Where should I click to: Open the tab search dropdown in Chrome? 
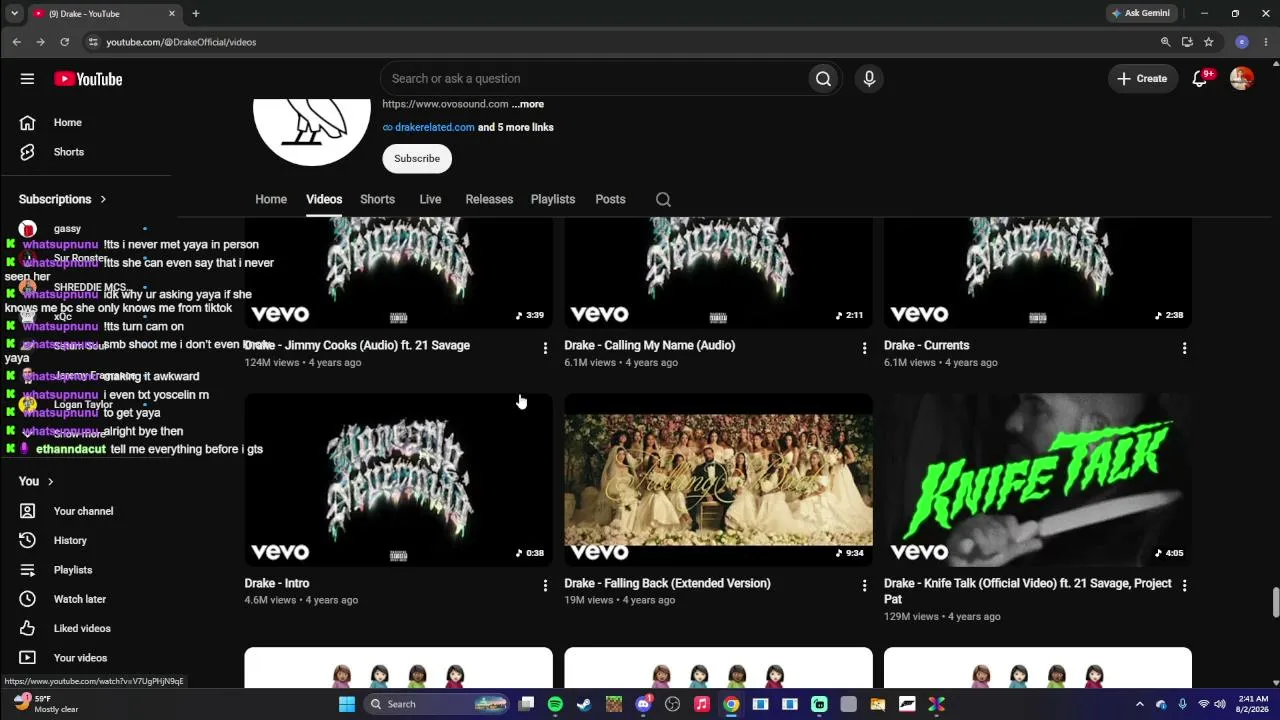click(x=14, y=14)
